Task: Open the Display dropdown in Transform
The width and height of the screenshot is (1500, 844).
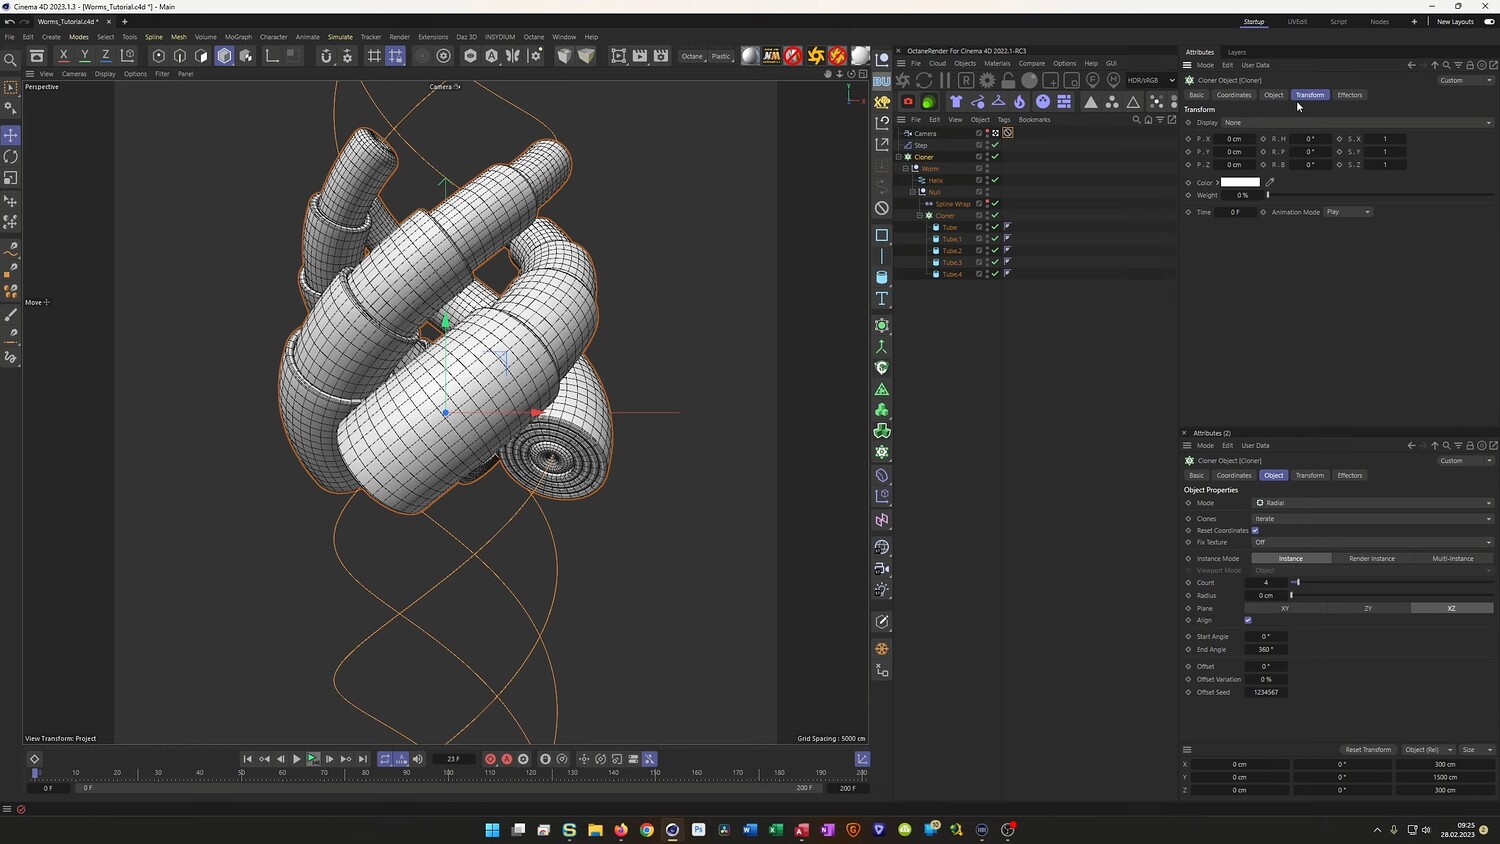Action: (x=1358, y=123)
